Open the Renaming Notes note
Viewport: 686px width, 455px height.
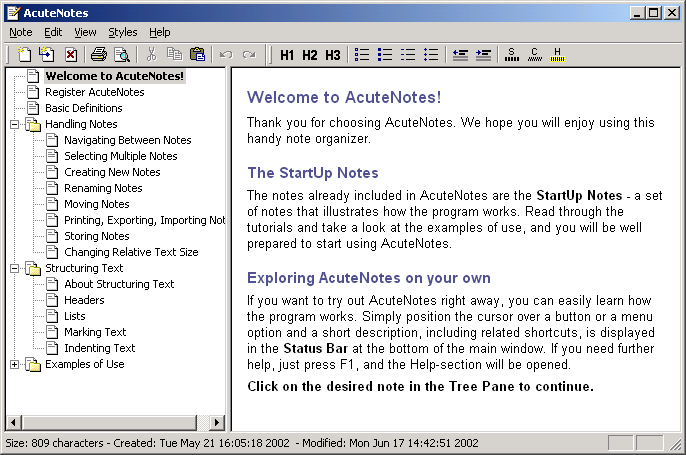(x=103, y=188)
